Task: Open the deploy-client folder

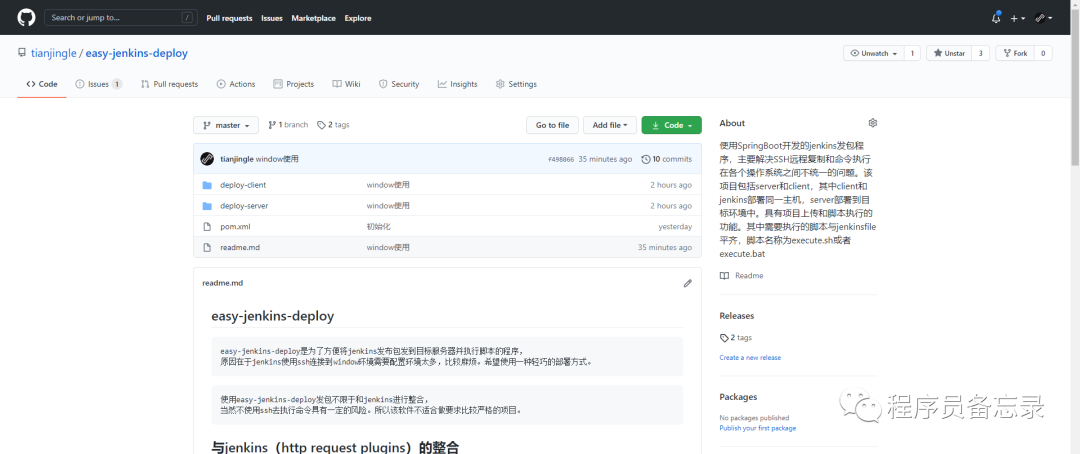Action: pyautogui.click(x=243, y=185)
